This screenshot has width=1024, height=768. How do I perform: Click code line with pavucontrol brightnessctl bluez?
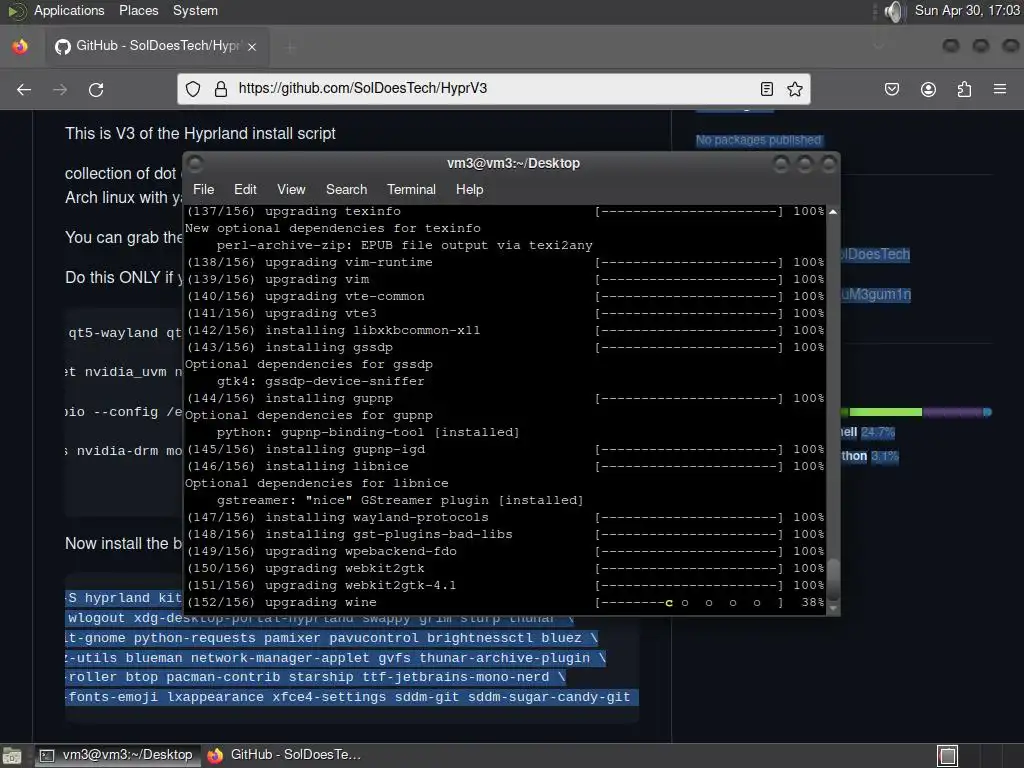coord(331,638)
